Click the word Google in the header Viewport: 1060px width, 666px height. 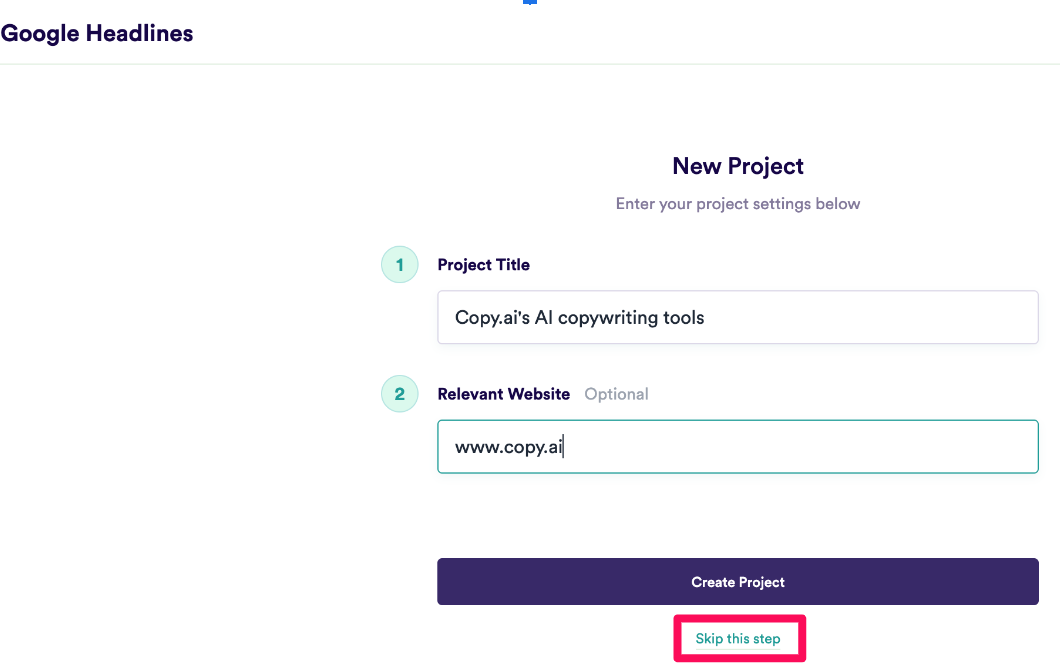point(40,33)
